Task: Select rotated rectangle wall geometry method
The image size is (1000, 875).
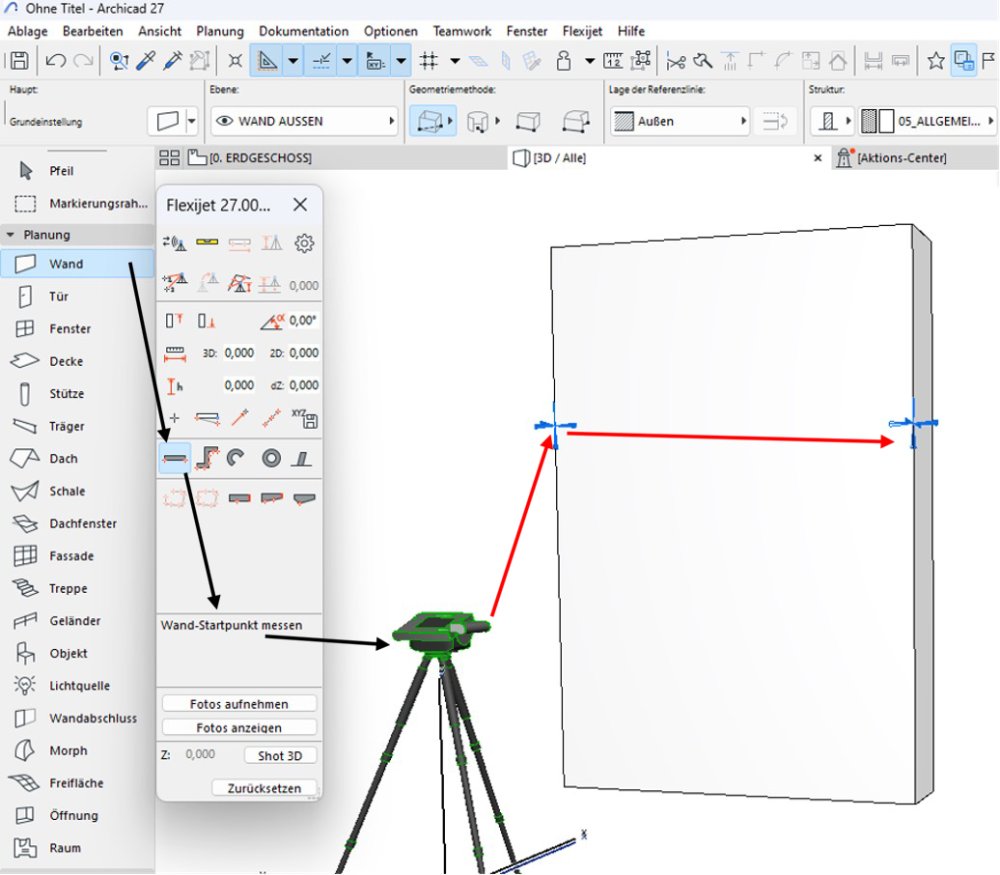Action: [x=575, y=121]
